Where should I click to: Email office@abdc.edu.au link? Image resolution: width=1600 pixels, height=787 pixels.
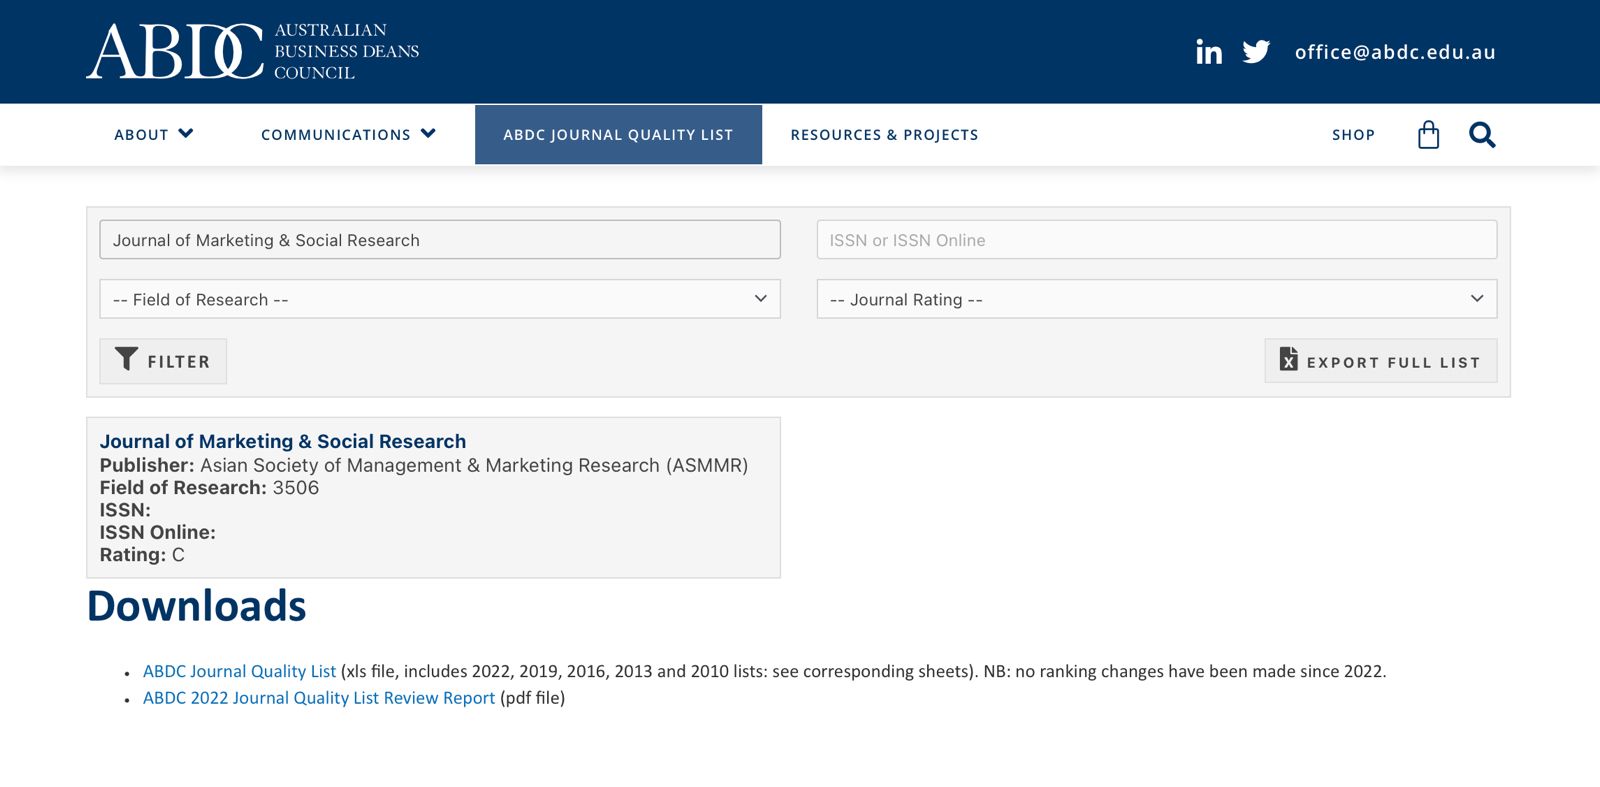point(1395,52)
